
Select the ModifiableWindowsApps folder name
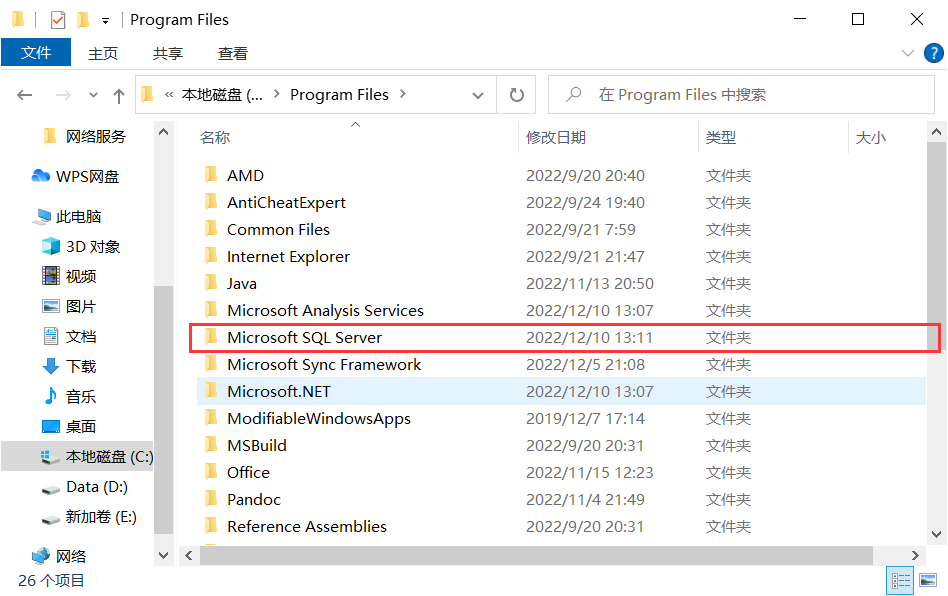point(319,418)
